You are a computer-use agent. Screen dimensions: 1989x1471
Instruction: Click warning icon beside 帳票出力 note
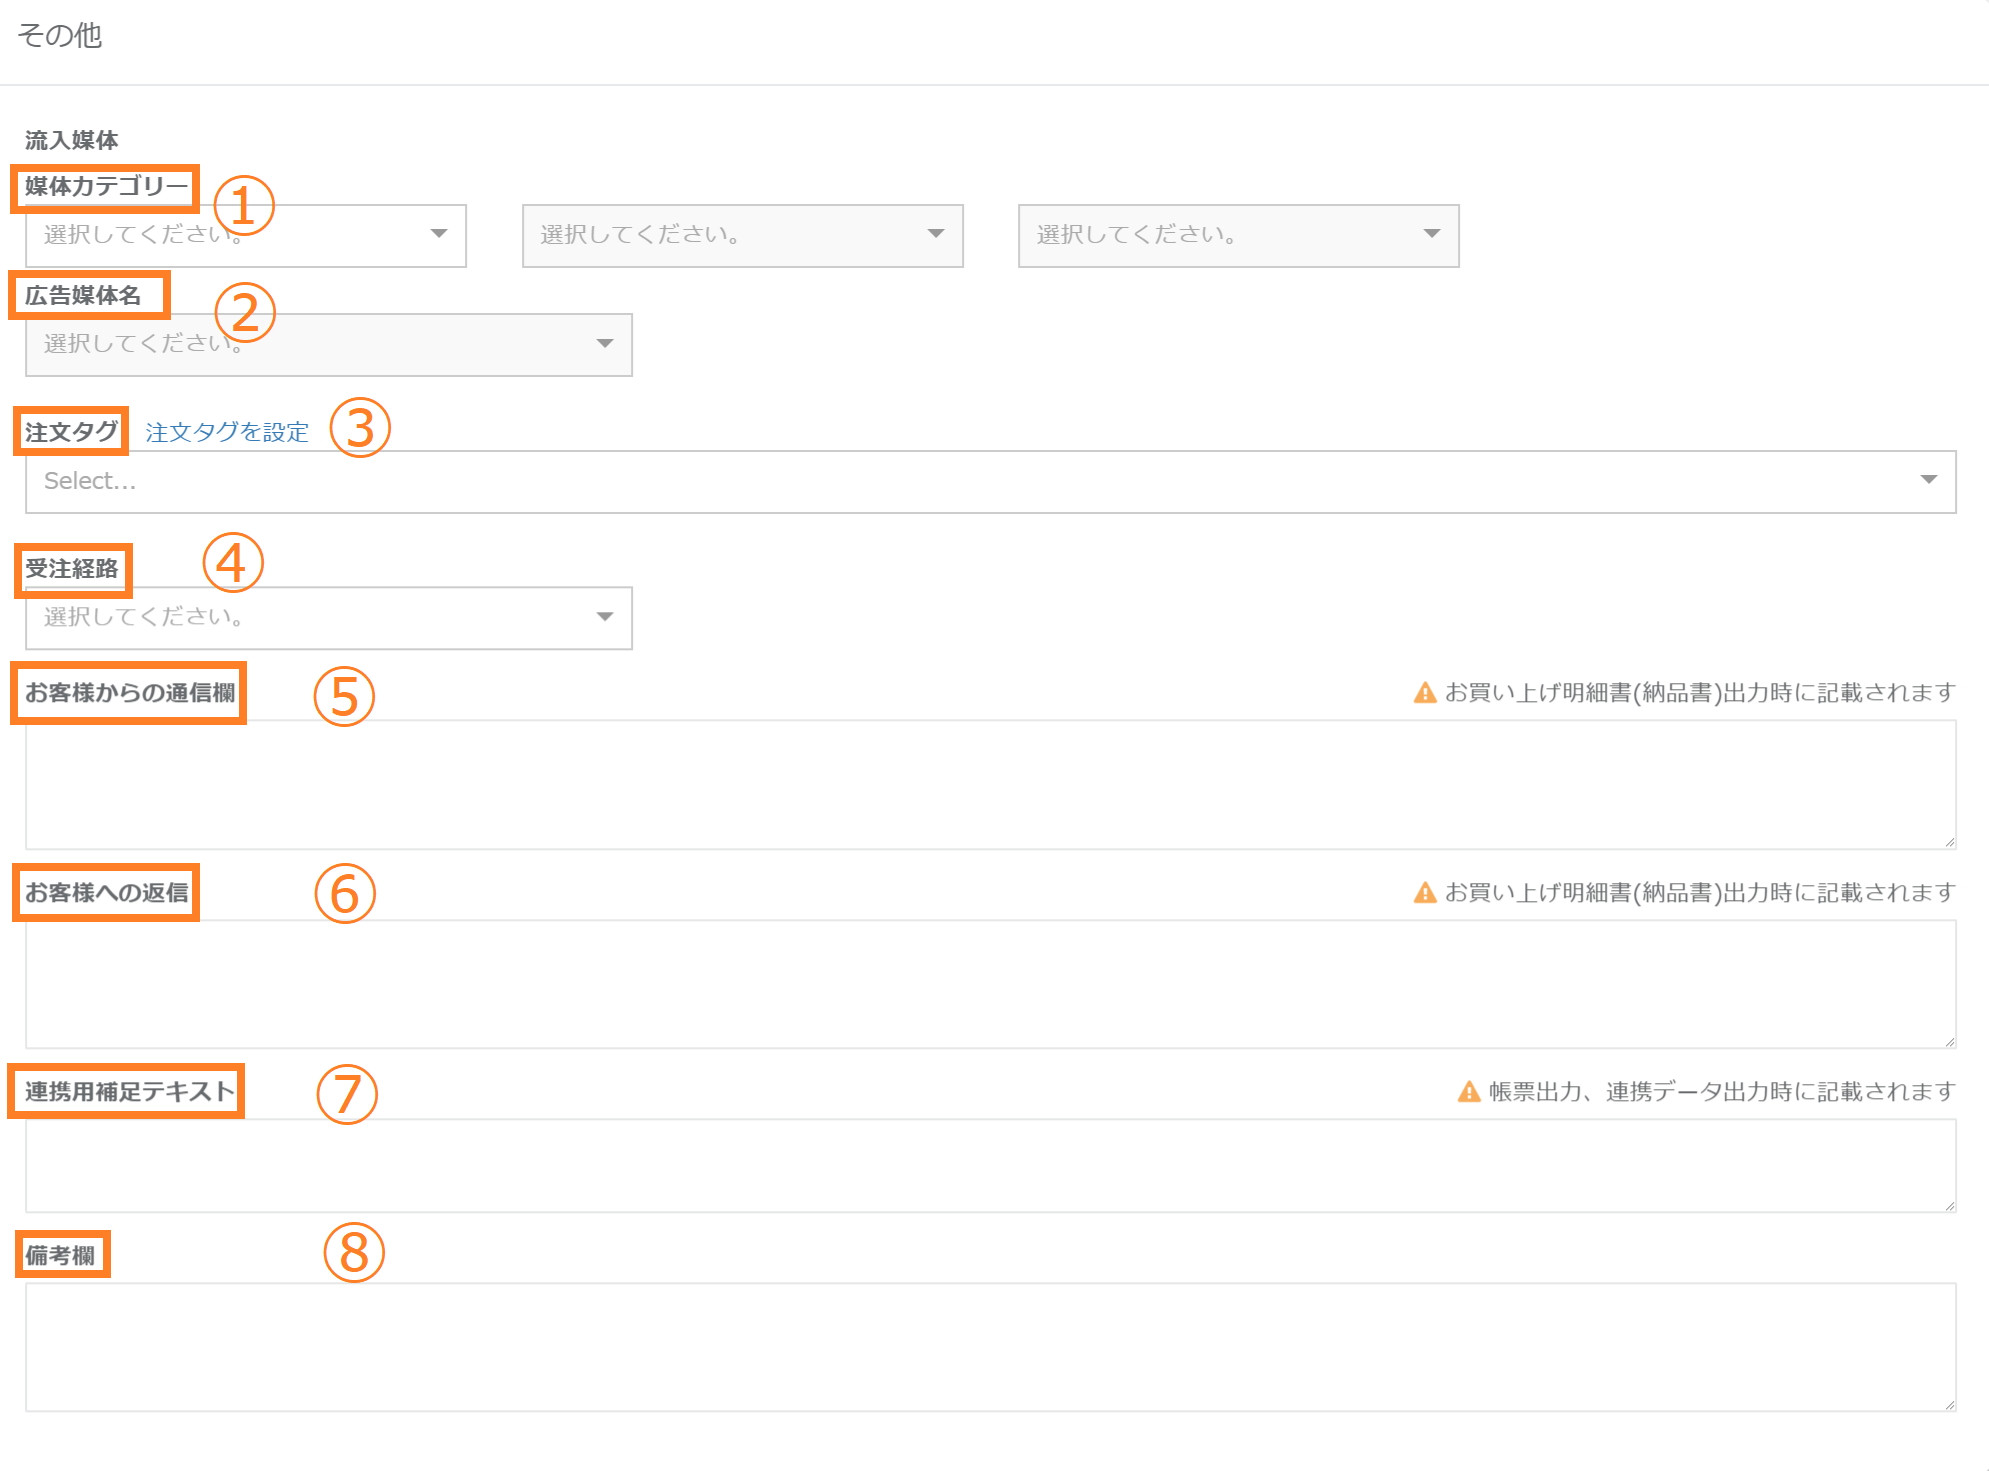tap(1469, 1092)
